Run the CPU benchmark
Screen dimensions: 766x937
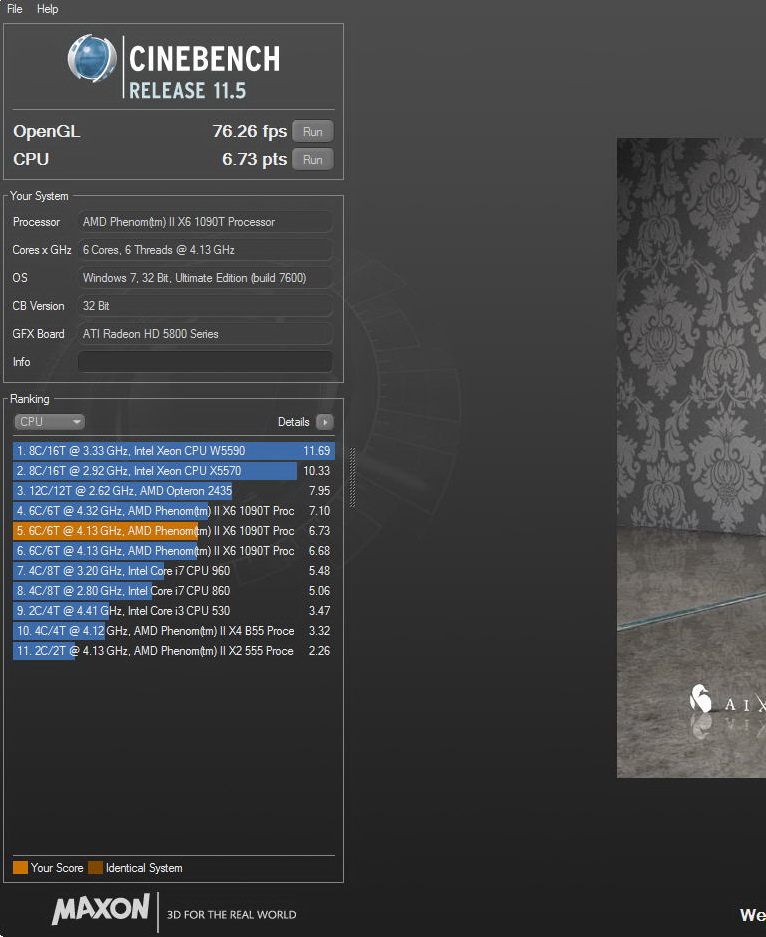coord(312,160)
